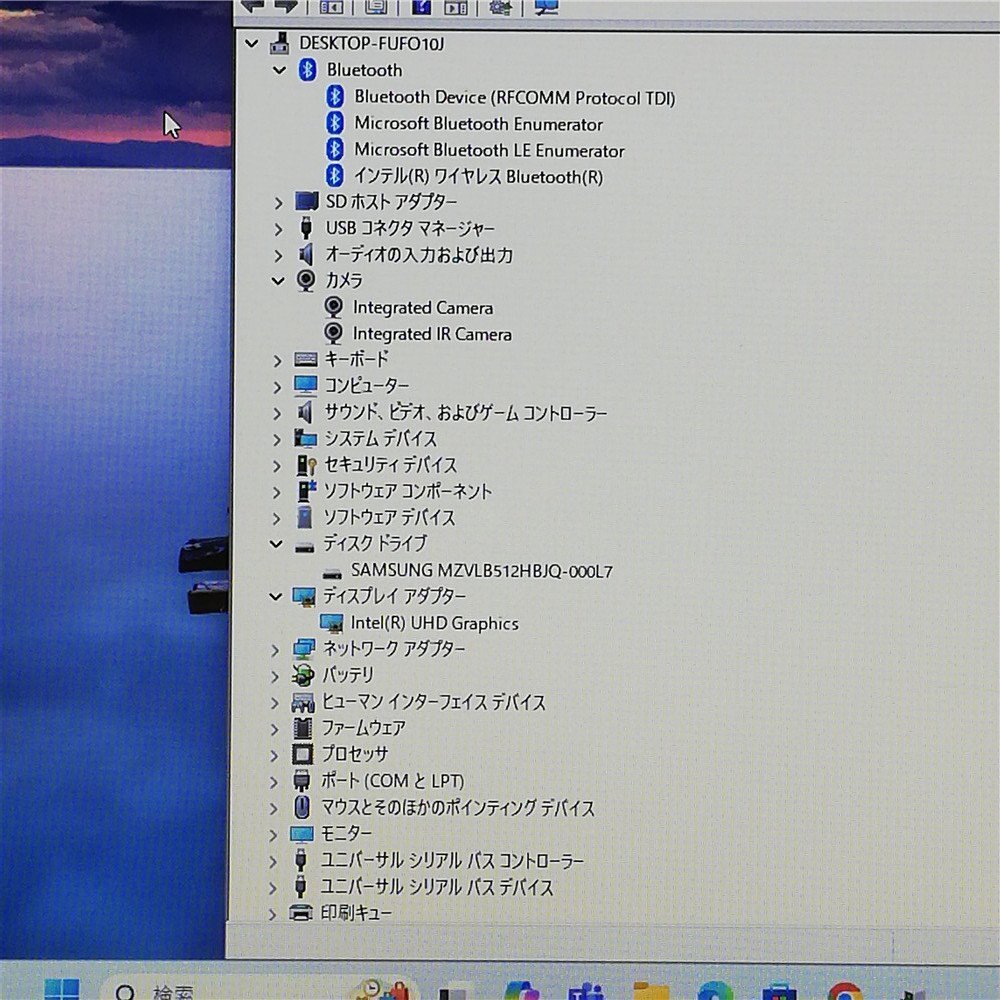Viewport: 1000px width, 1000px height.
Task: Click the Show/Hide Console Tree toolbar icon
Action: [x=331, y=8]
